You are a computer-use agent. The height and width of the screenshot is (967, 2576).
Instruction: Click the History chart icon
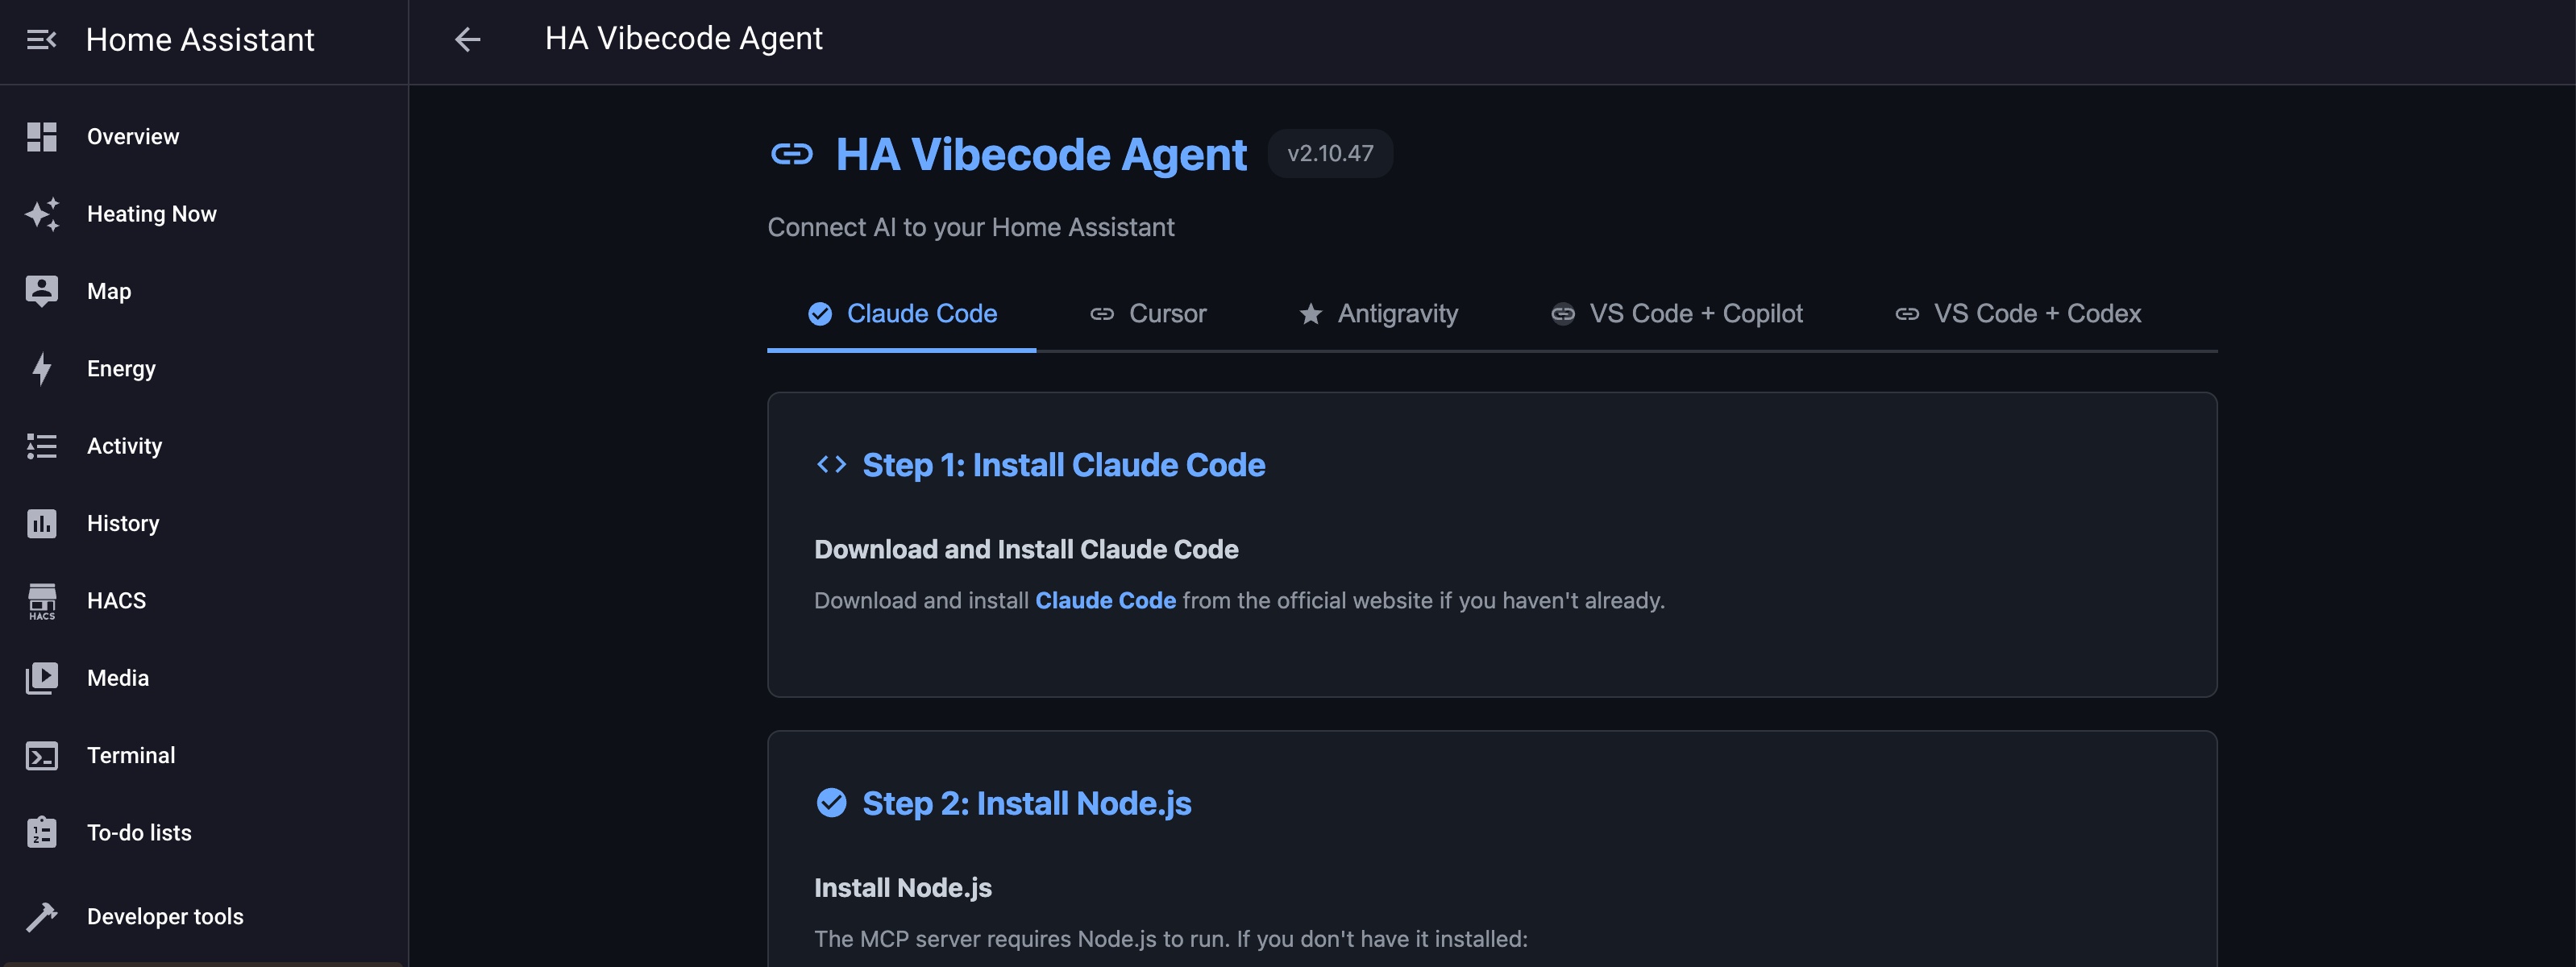pyautogui.click(x=42, y=523)
